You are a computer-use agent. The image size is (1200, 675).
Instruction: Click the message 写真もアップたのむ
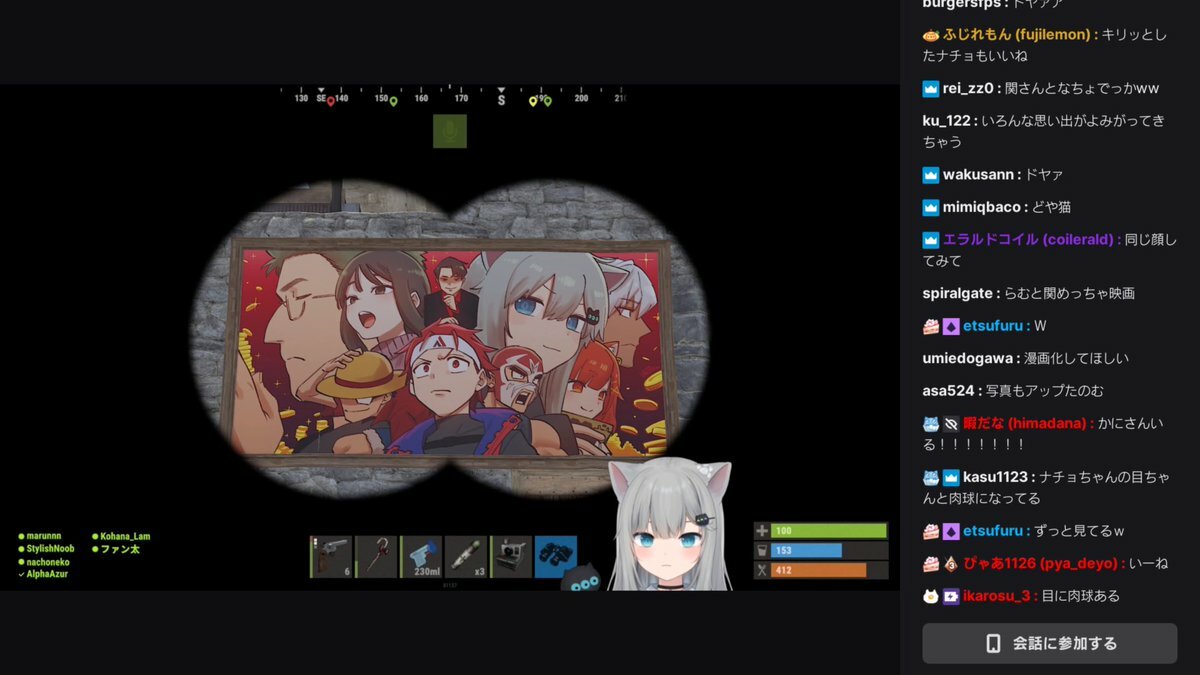click(1045, 391)
